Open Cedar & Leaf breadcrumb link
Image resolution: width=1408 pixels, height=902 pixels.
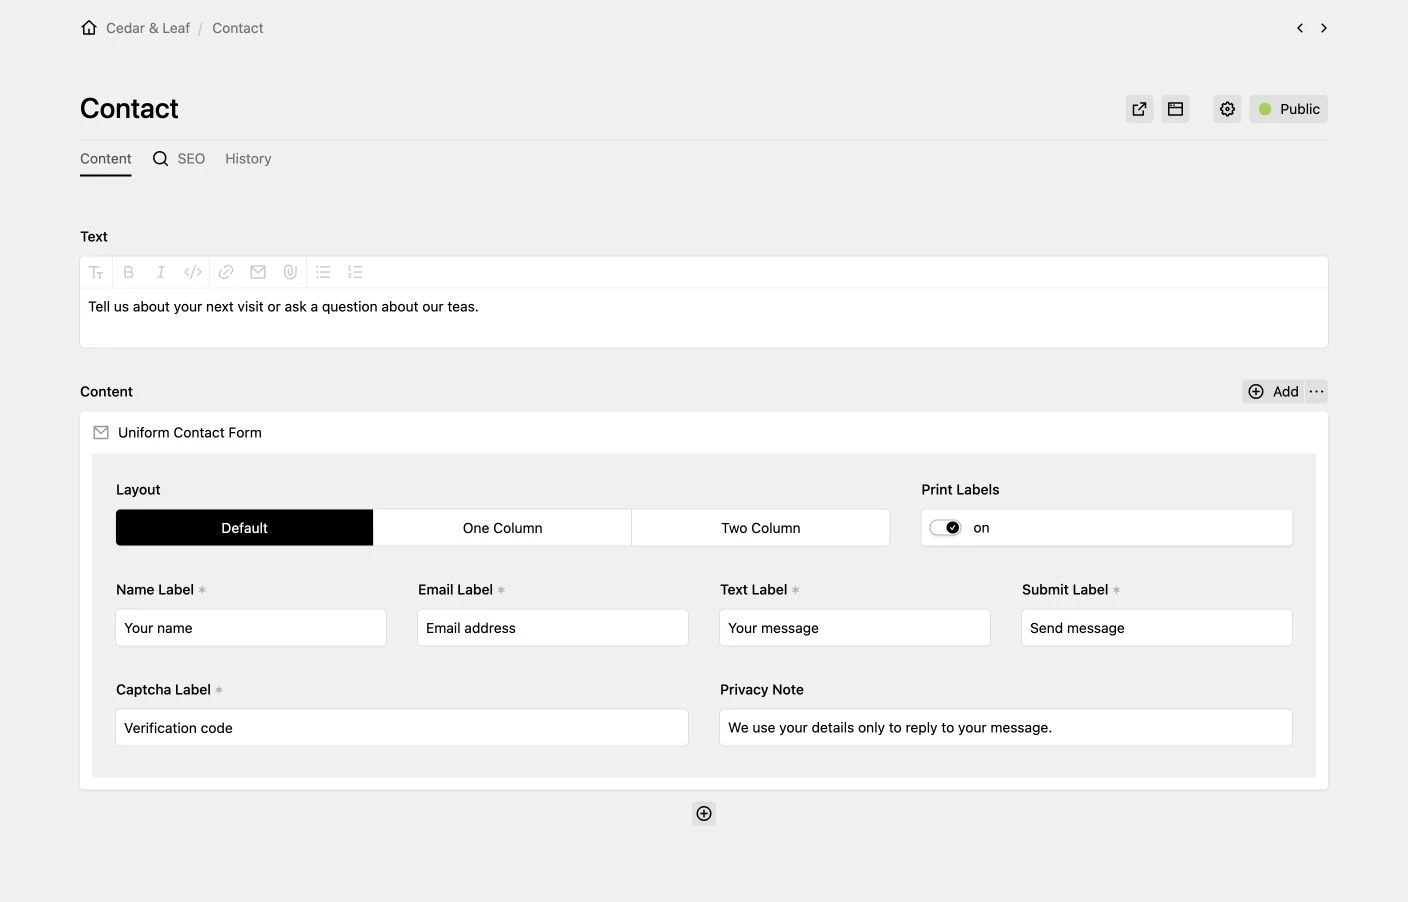(x=148, y=28)
